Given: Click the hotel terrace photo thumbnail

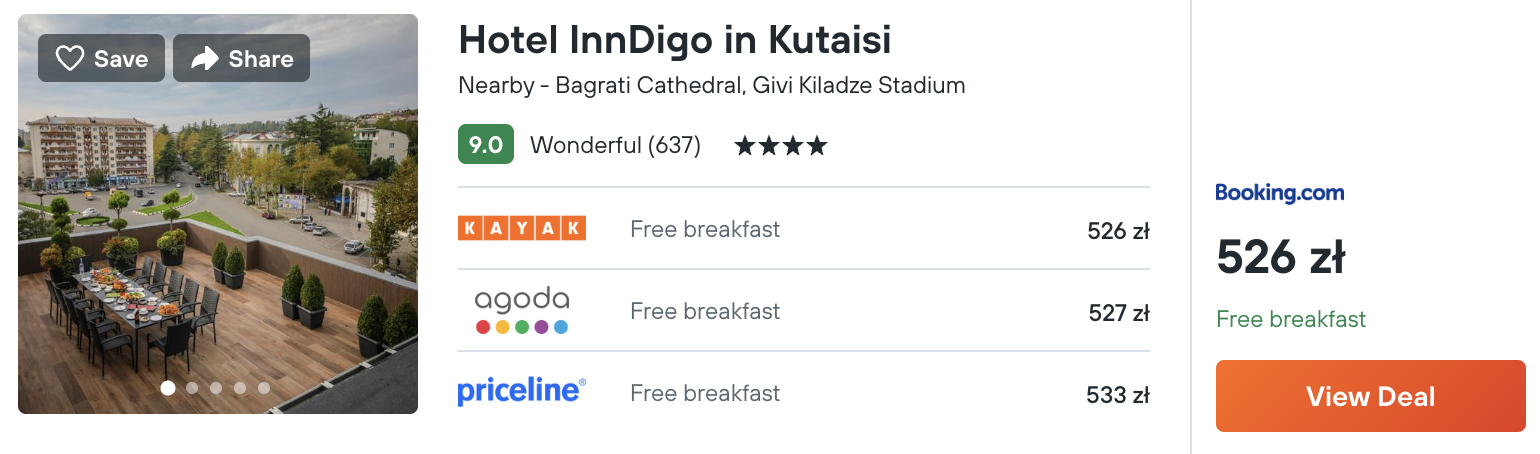Looking at the screenshot, I should tap(218, 214).
